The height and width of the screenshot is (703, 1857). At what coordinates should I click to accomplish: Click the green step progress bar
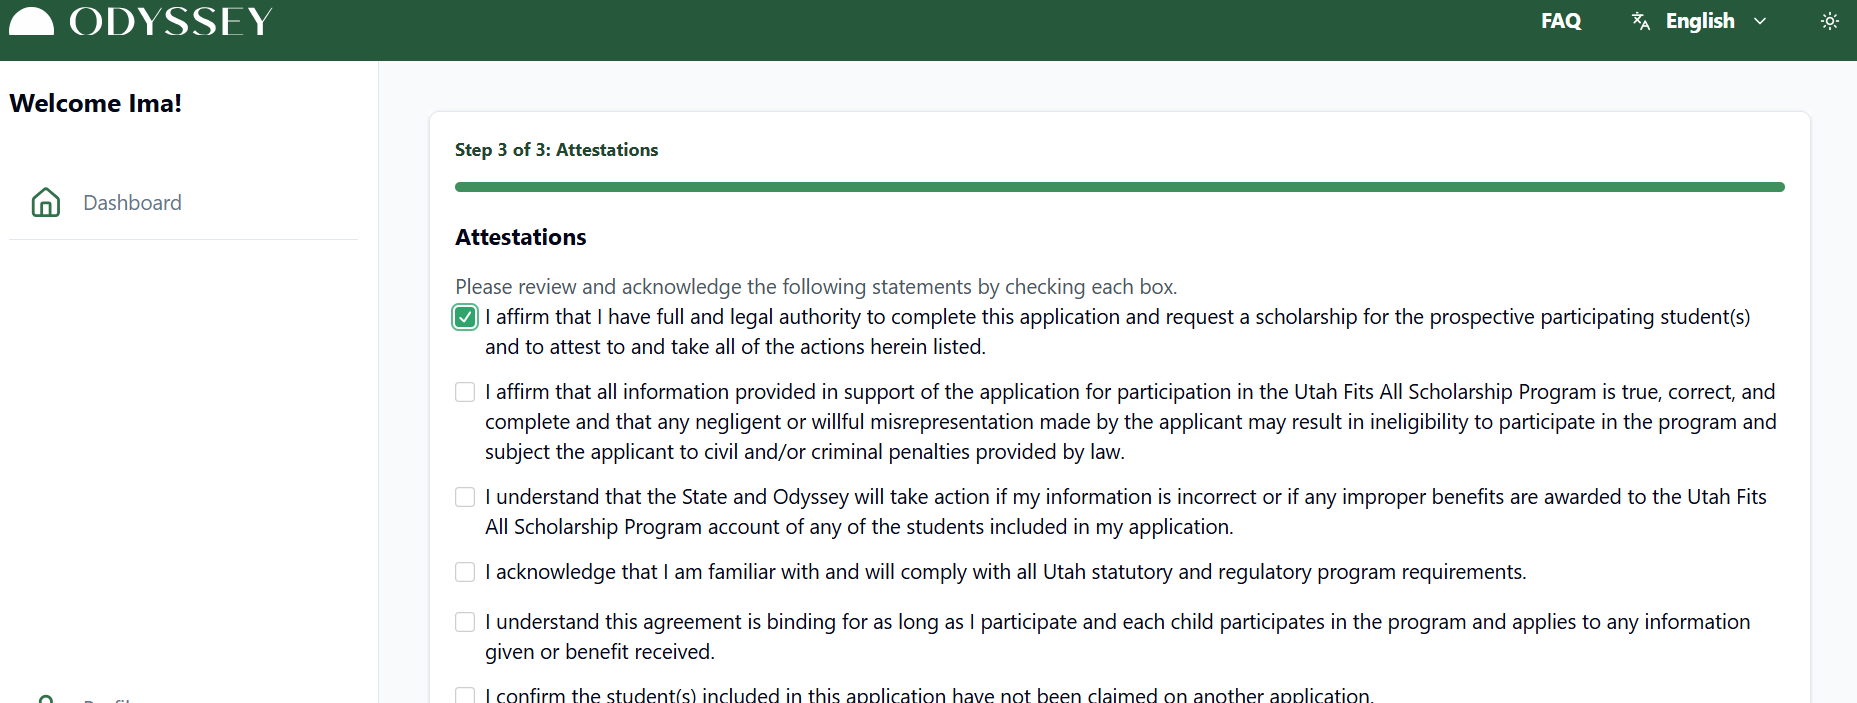(1119, 187)
